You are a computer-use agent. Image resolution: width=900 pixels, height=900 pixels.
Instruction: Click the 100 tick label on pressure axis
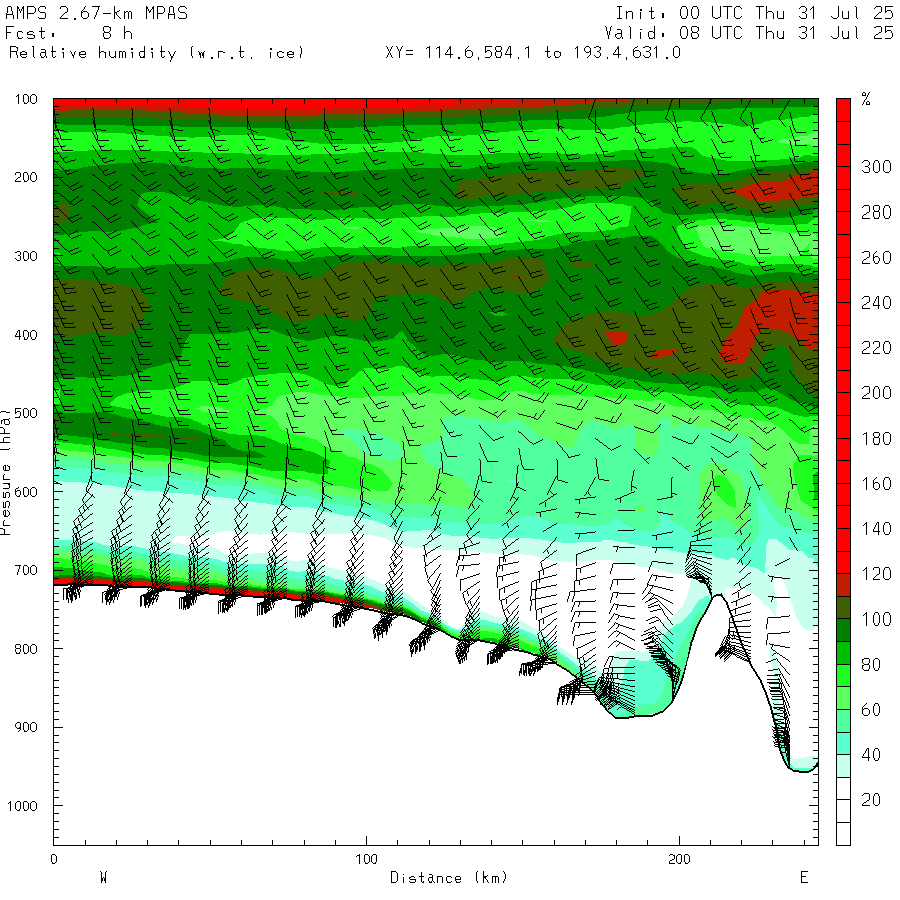pos(26,99)
